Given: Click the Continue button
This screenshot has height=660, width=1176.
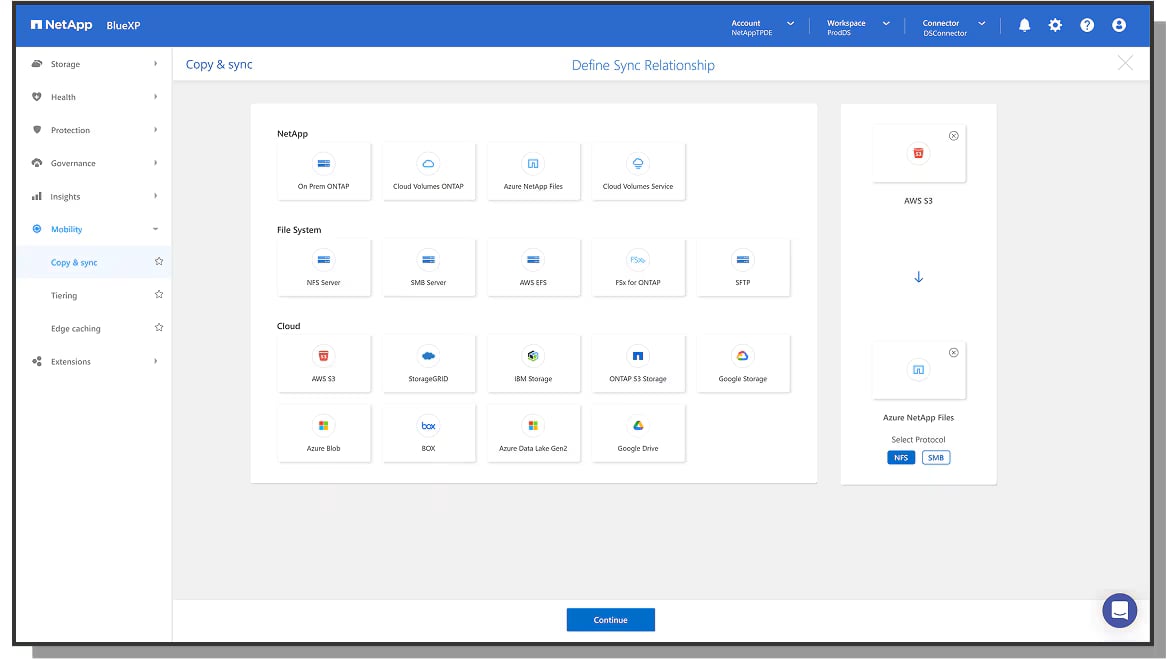Looking at the screenshot, I should pos(610,620).
